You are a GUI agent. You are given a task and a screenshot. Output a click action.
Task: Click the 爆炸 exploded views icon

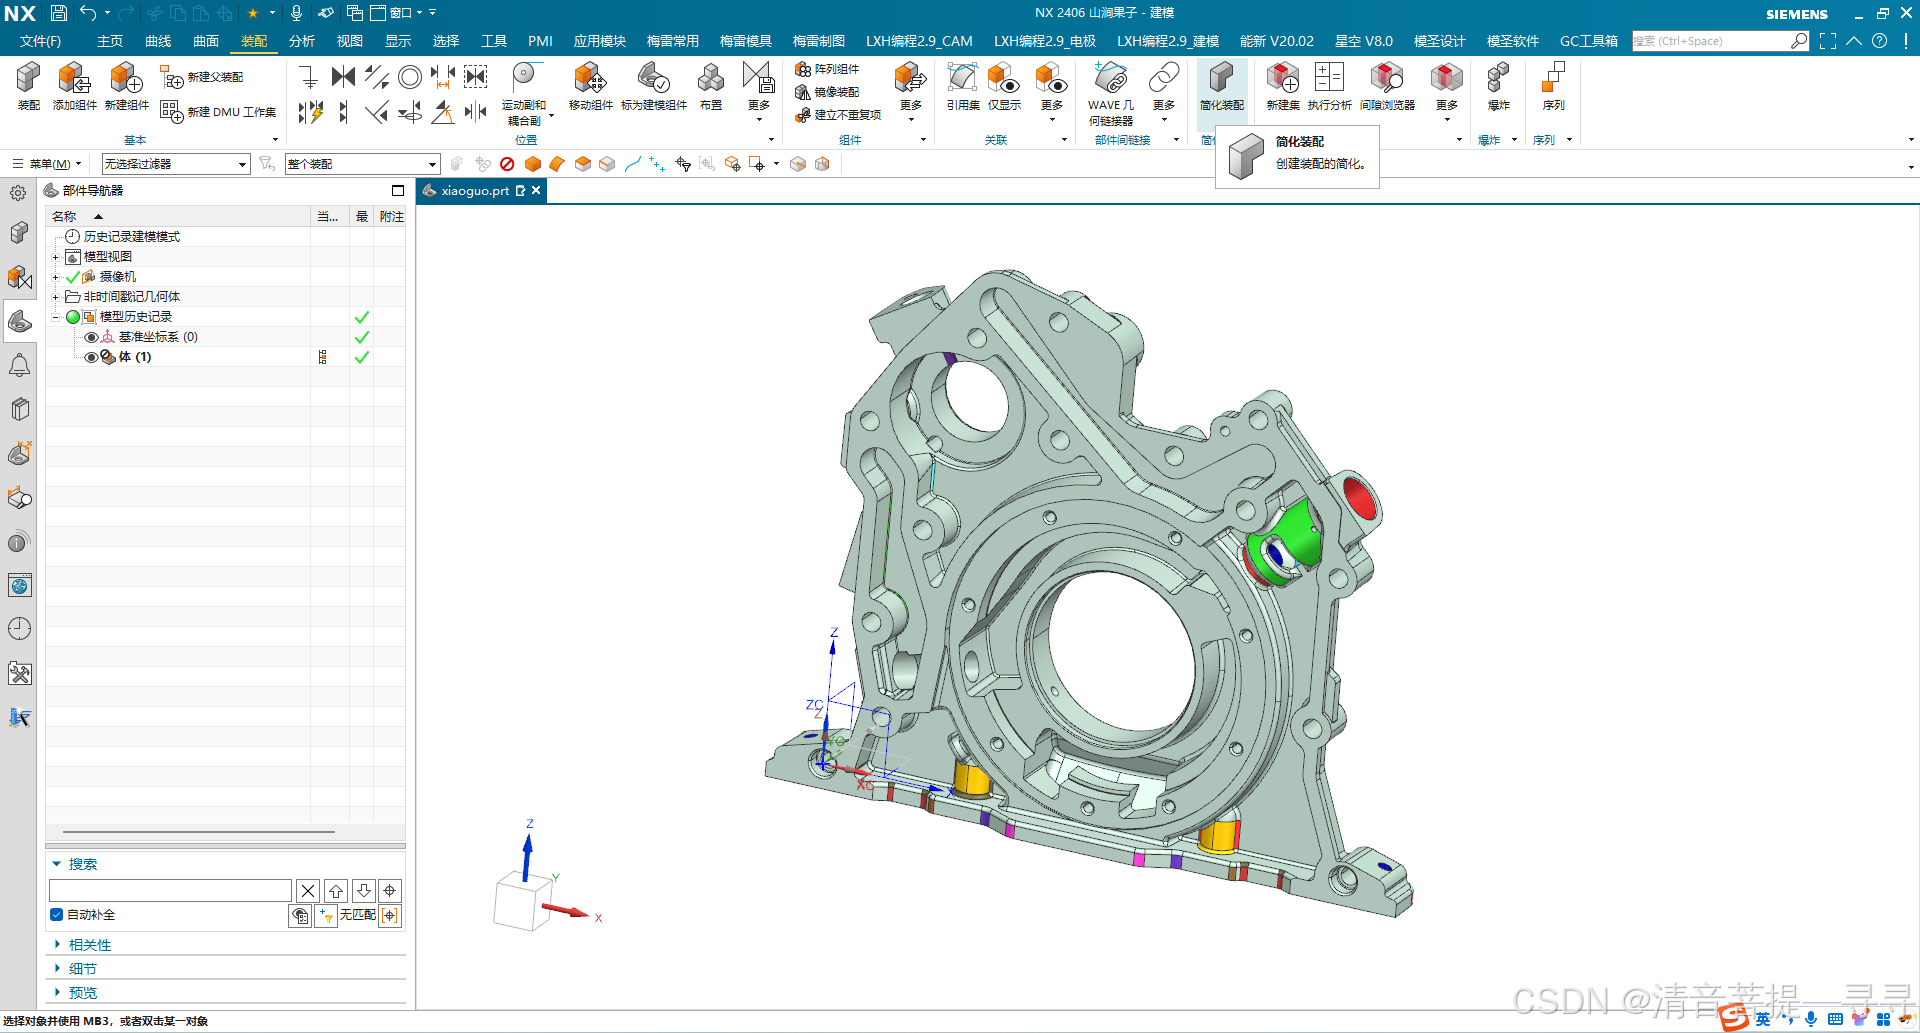click(1498, 85)
